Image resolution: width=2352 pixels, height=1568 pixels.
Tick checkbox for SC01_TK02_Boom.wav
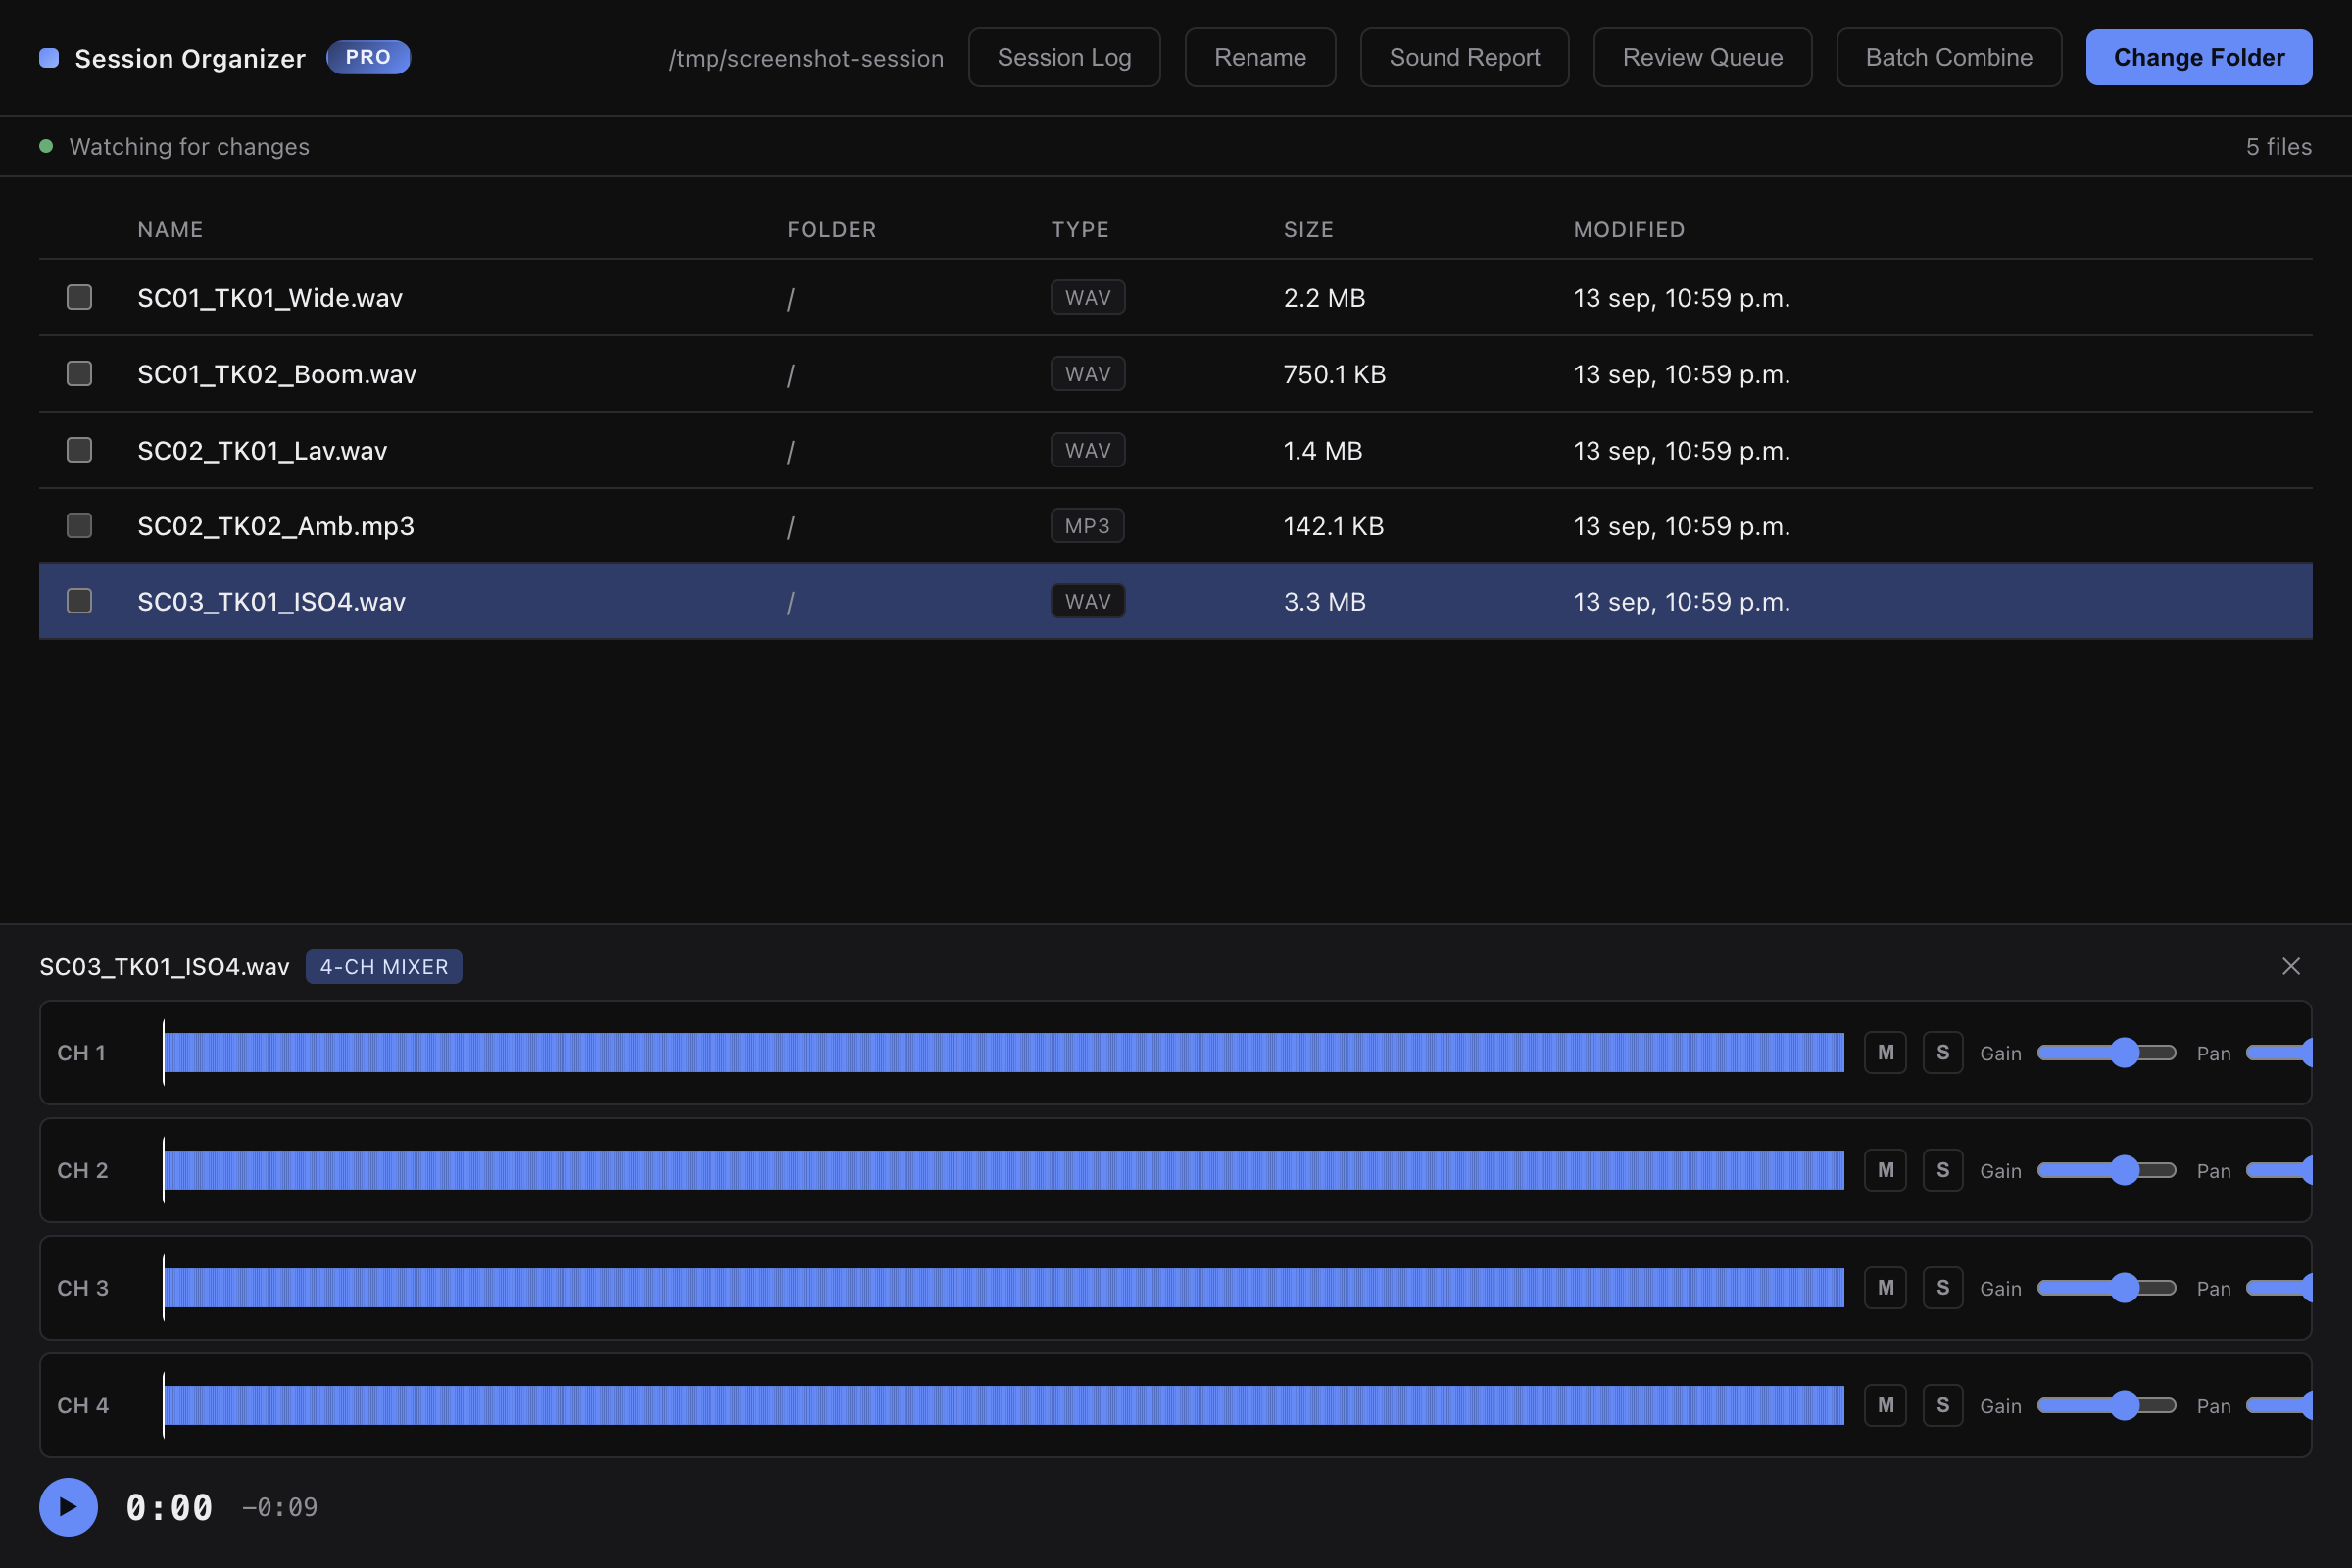79,373
